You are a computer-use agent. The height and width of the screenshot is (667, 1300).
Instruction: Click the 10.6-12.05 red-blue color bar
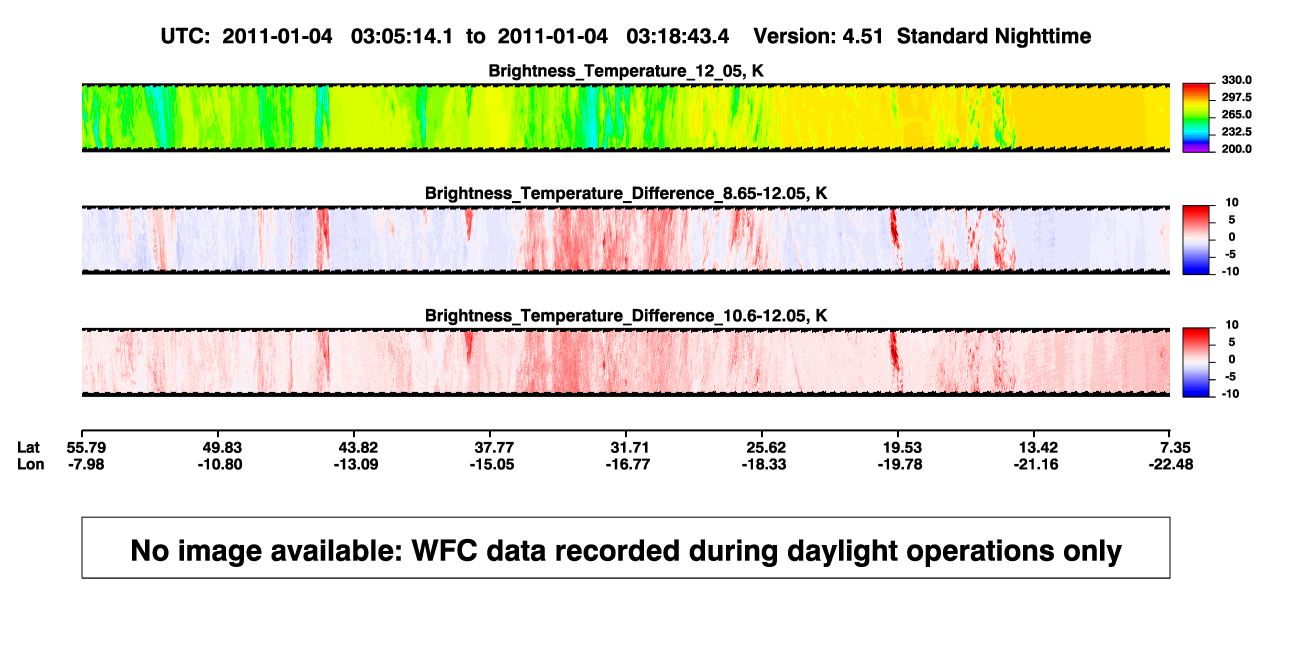pos(1196,362)
